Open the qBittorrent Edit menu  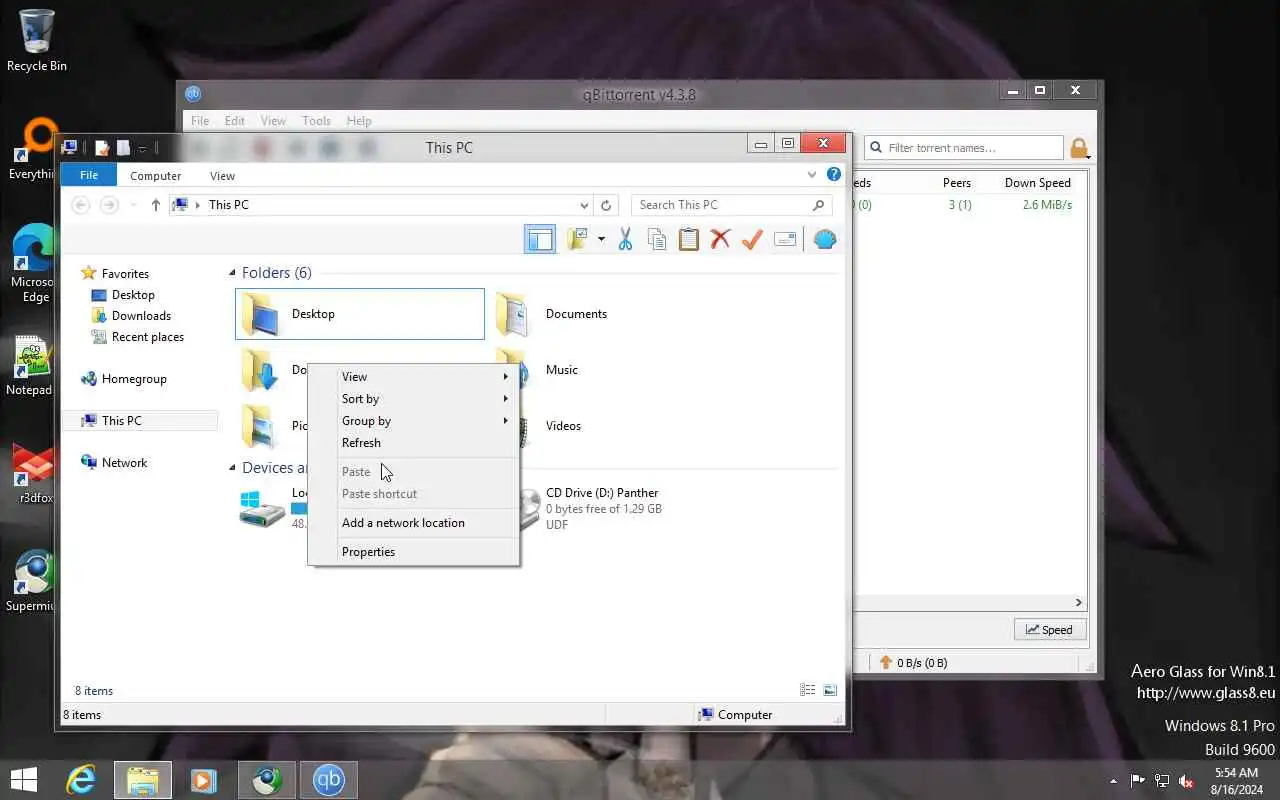click(x=235, y=121)
